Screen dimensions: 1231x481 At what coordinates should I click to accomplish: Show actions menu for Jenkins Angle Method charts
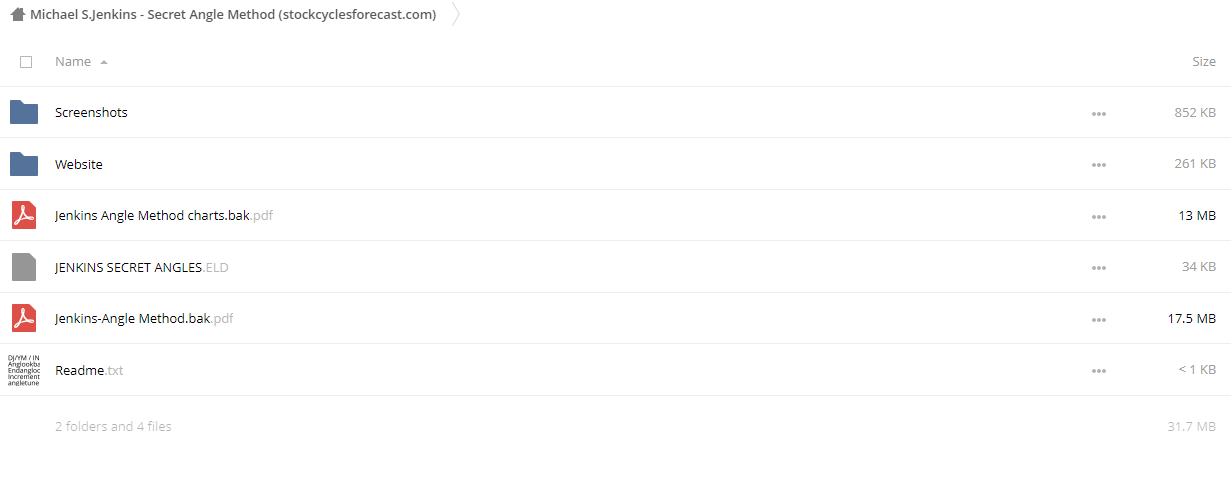(x=1099, y=216)
